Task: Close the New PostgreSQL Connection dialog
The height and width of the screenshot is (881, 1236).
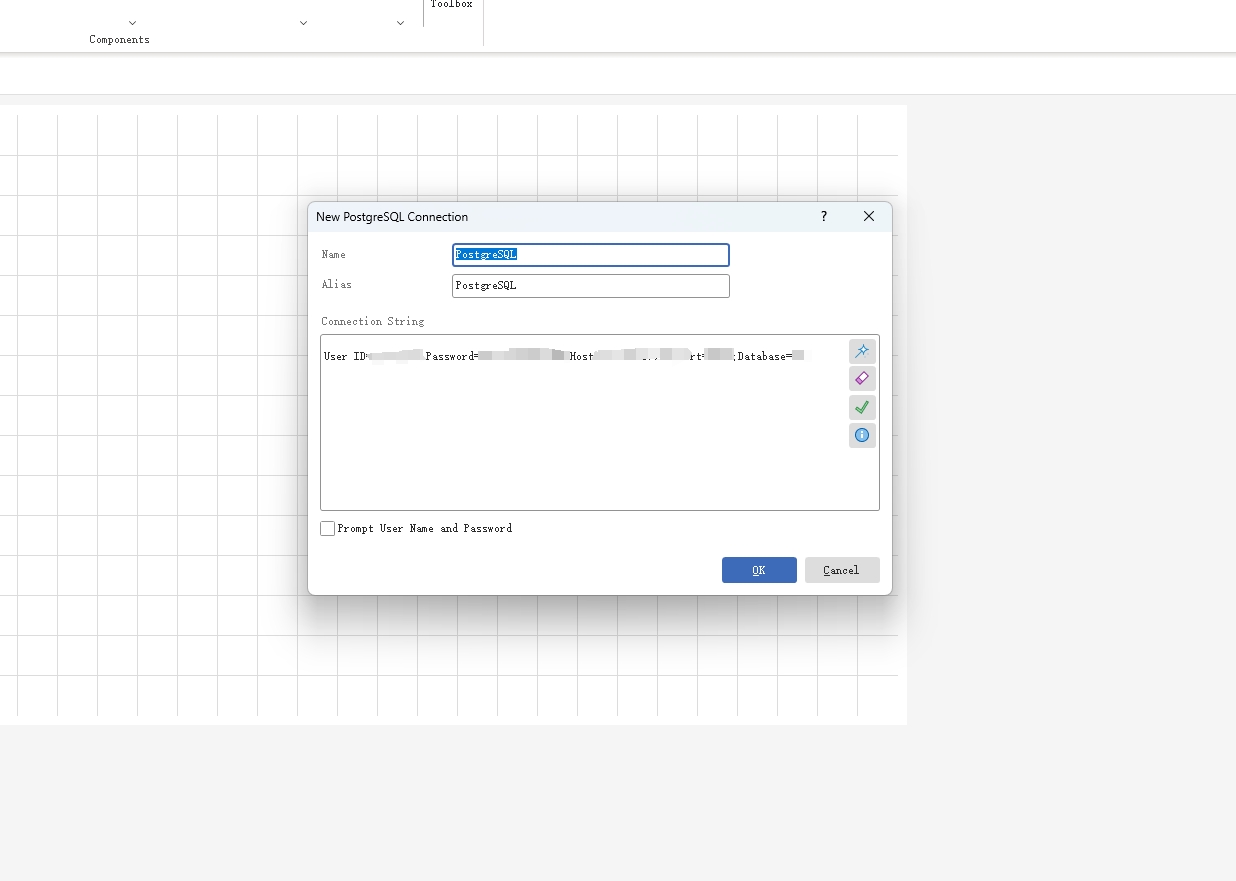Action: click(869, 216)
